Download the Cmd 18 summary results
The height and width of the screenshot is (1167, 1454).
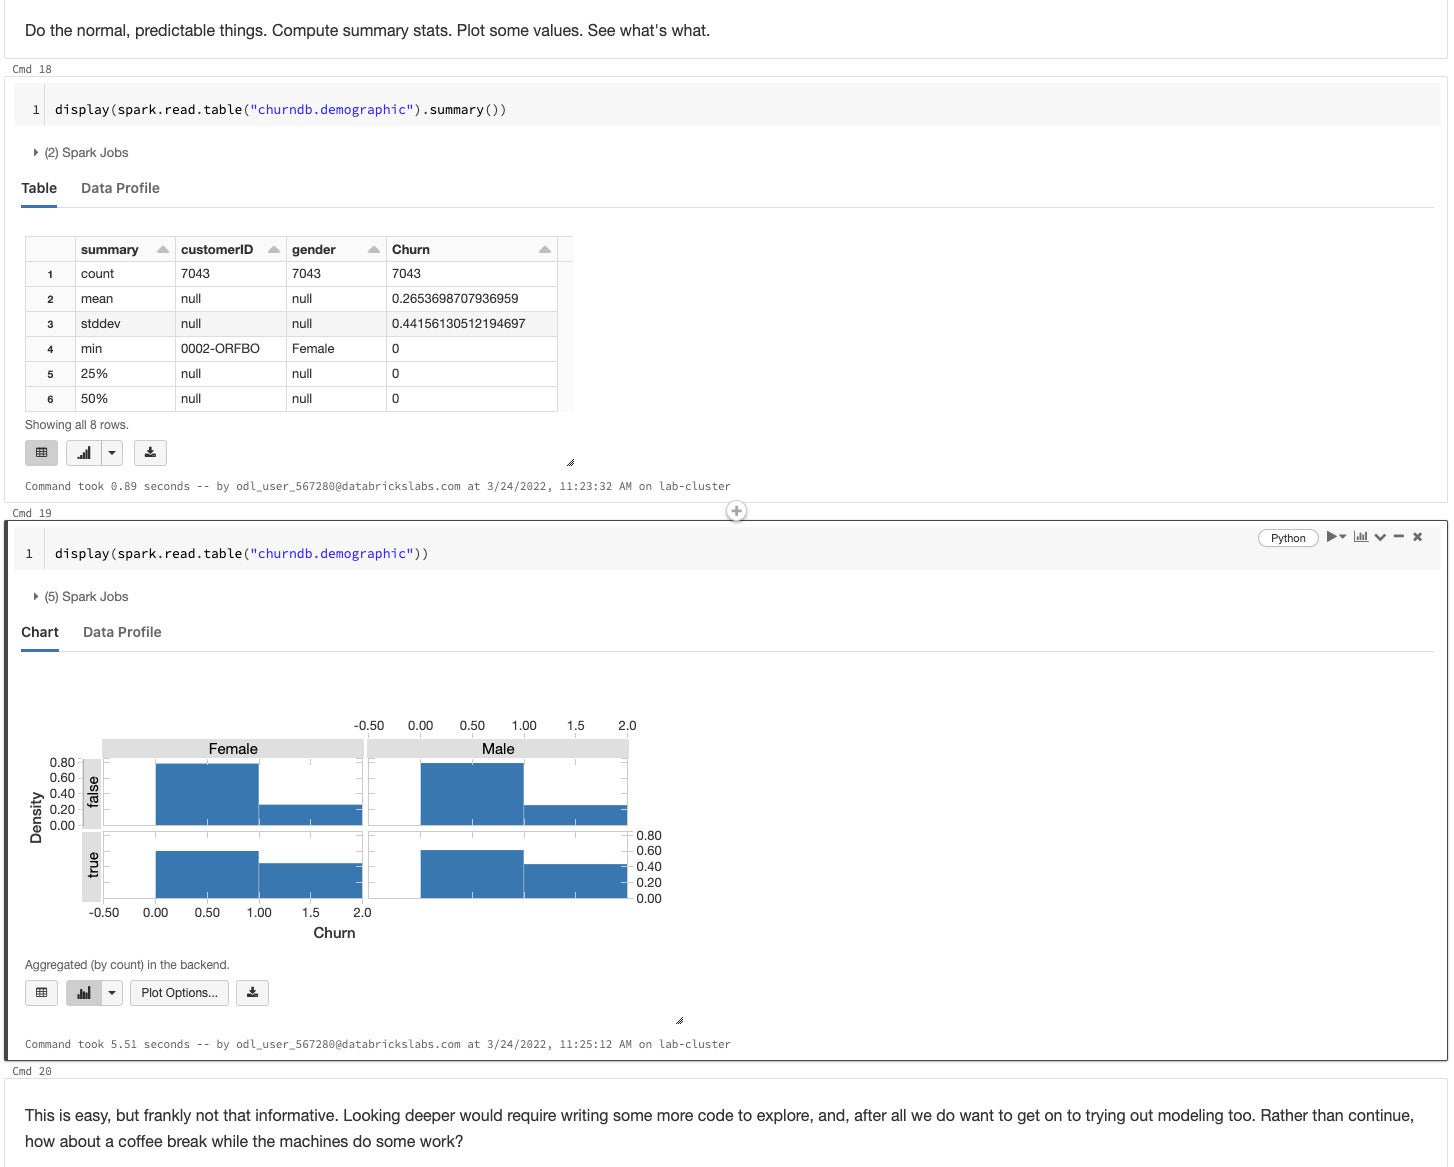[x=150, y=453]
